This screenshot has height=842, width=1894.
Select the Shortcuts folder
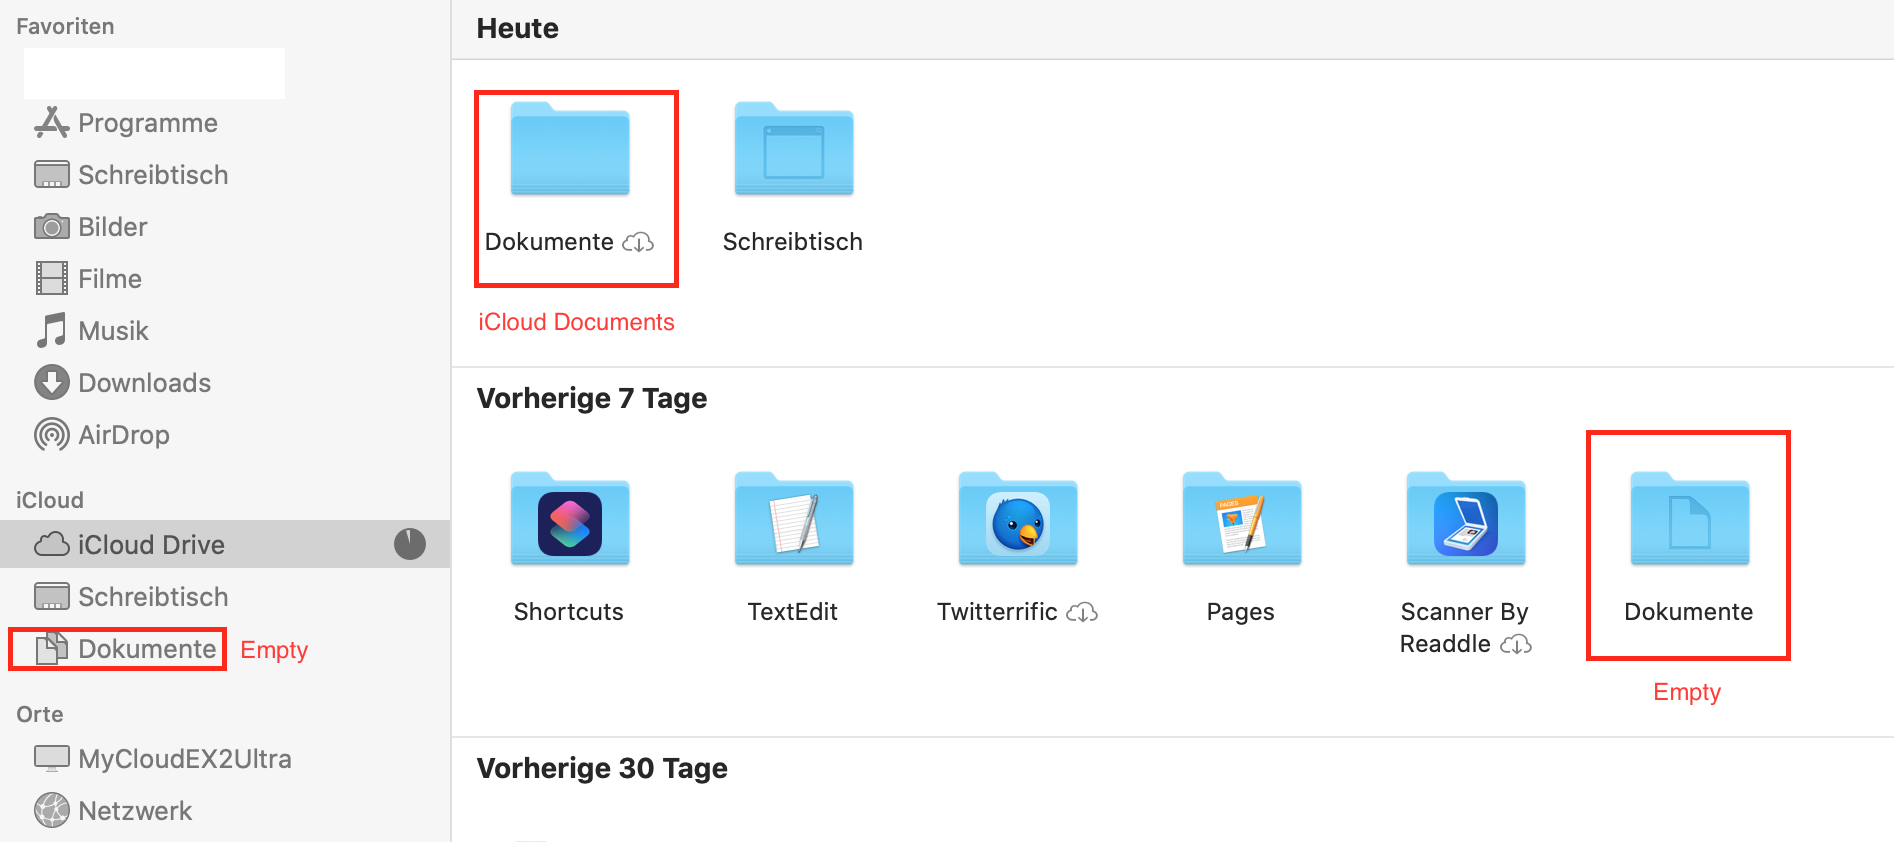[570, 519]
